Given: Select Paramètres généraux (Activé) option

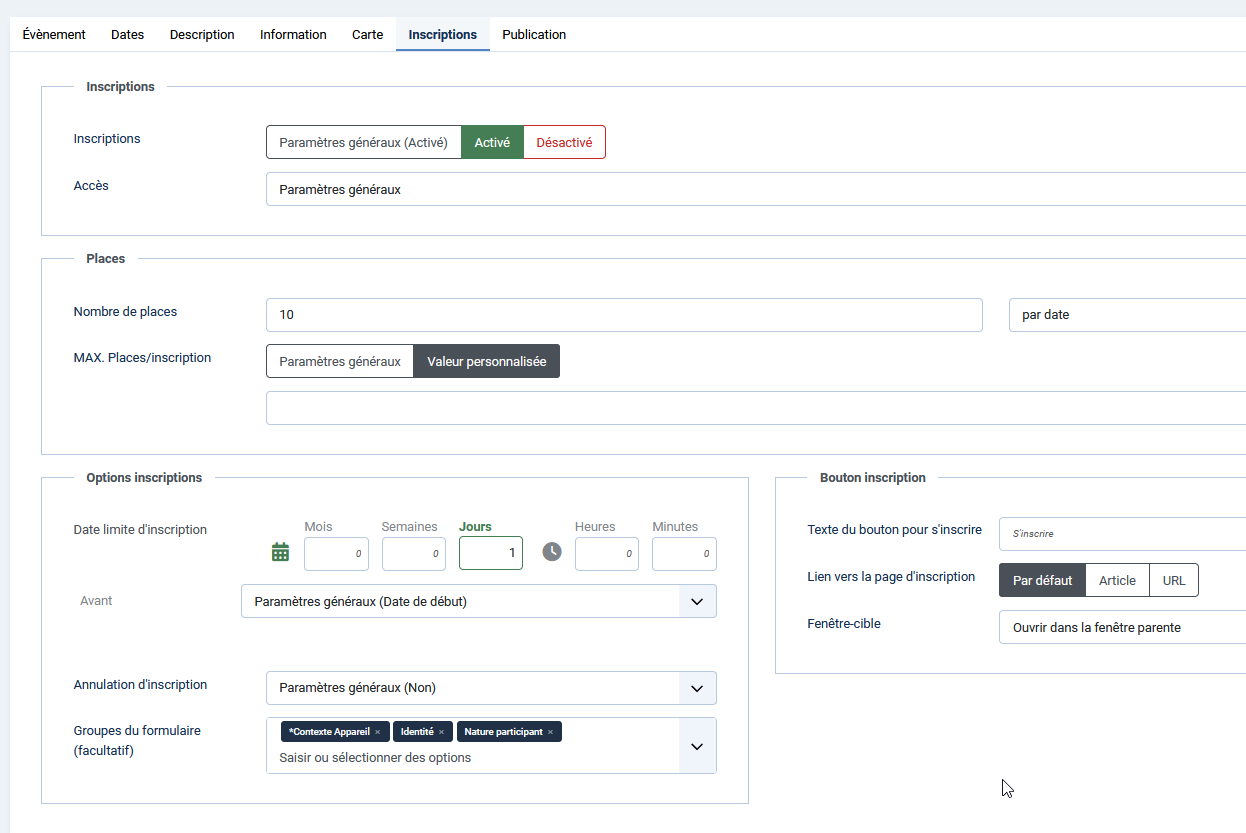Looking at the screenshot, I should pos(363,142).
